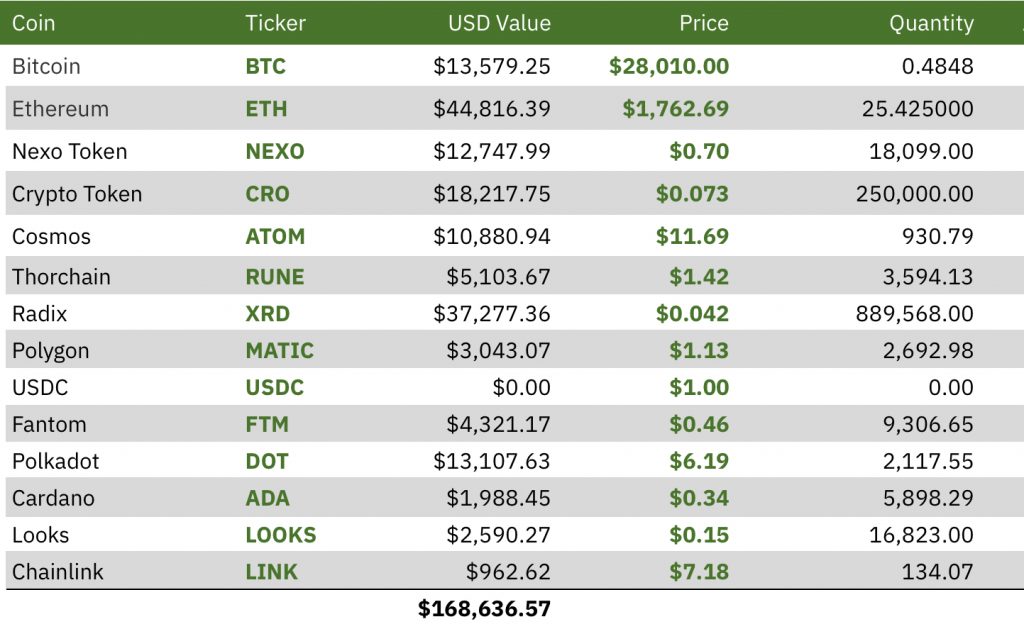Select the Coin column header

pyautogui.click(x=33, y=23)
